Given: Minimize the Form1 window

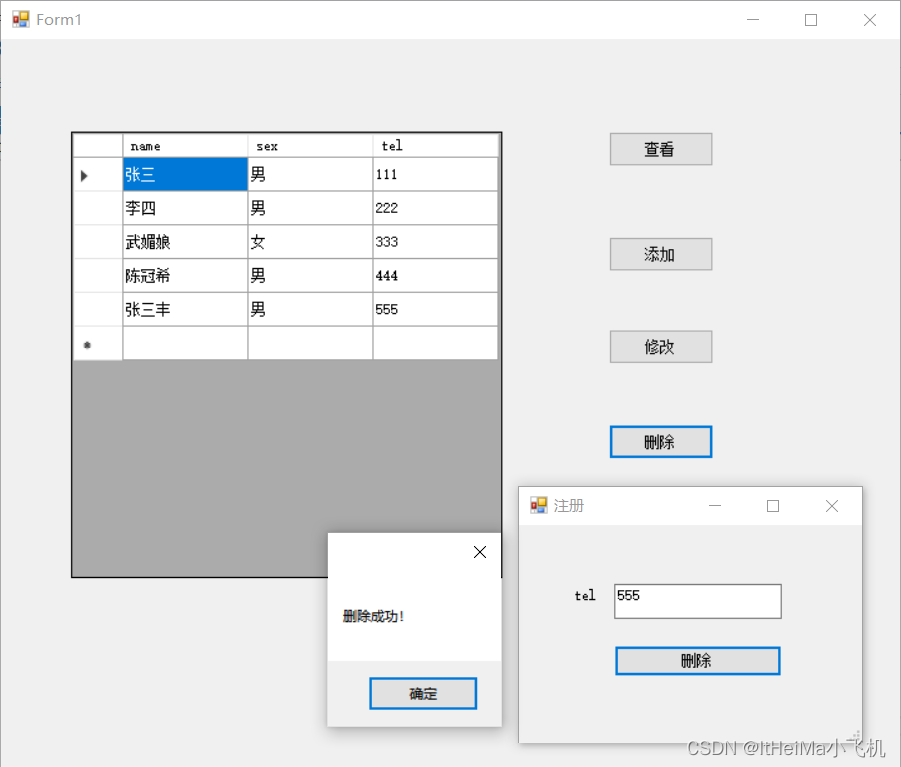Looking at the screenshot, I should (753, 20).
